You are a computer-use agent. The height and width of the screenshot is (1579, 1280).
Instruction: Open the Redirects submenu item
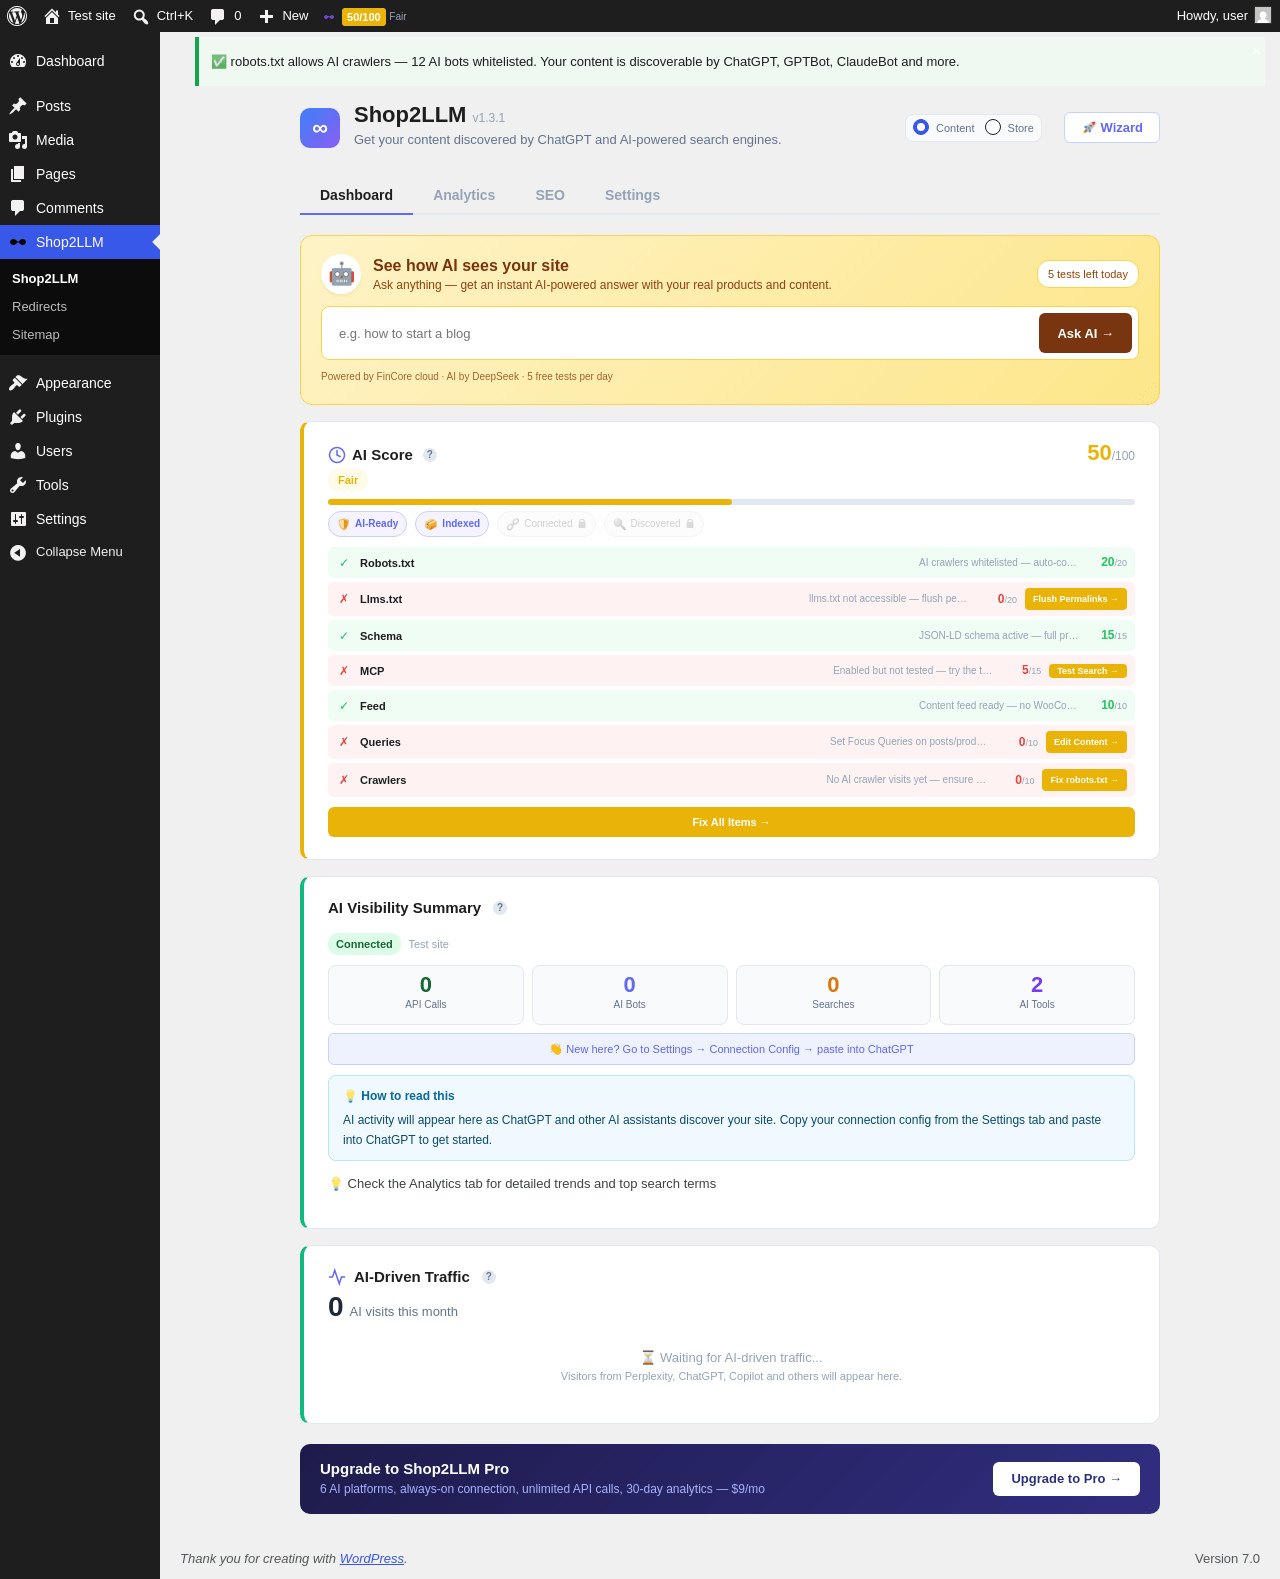80,307
